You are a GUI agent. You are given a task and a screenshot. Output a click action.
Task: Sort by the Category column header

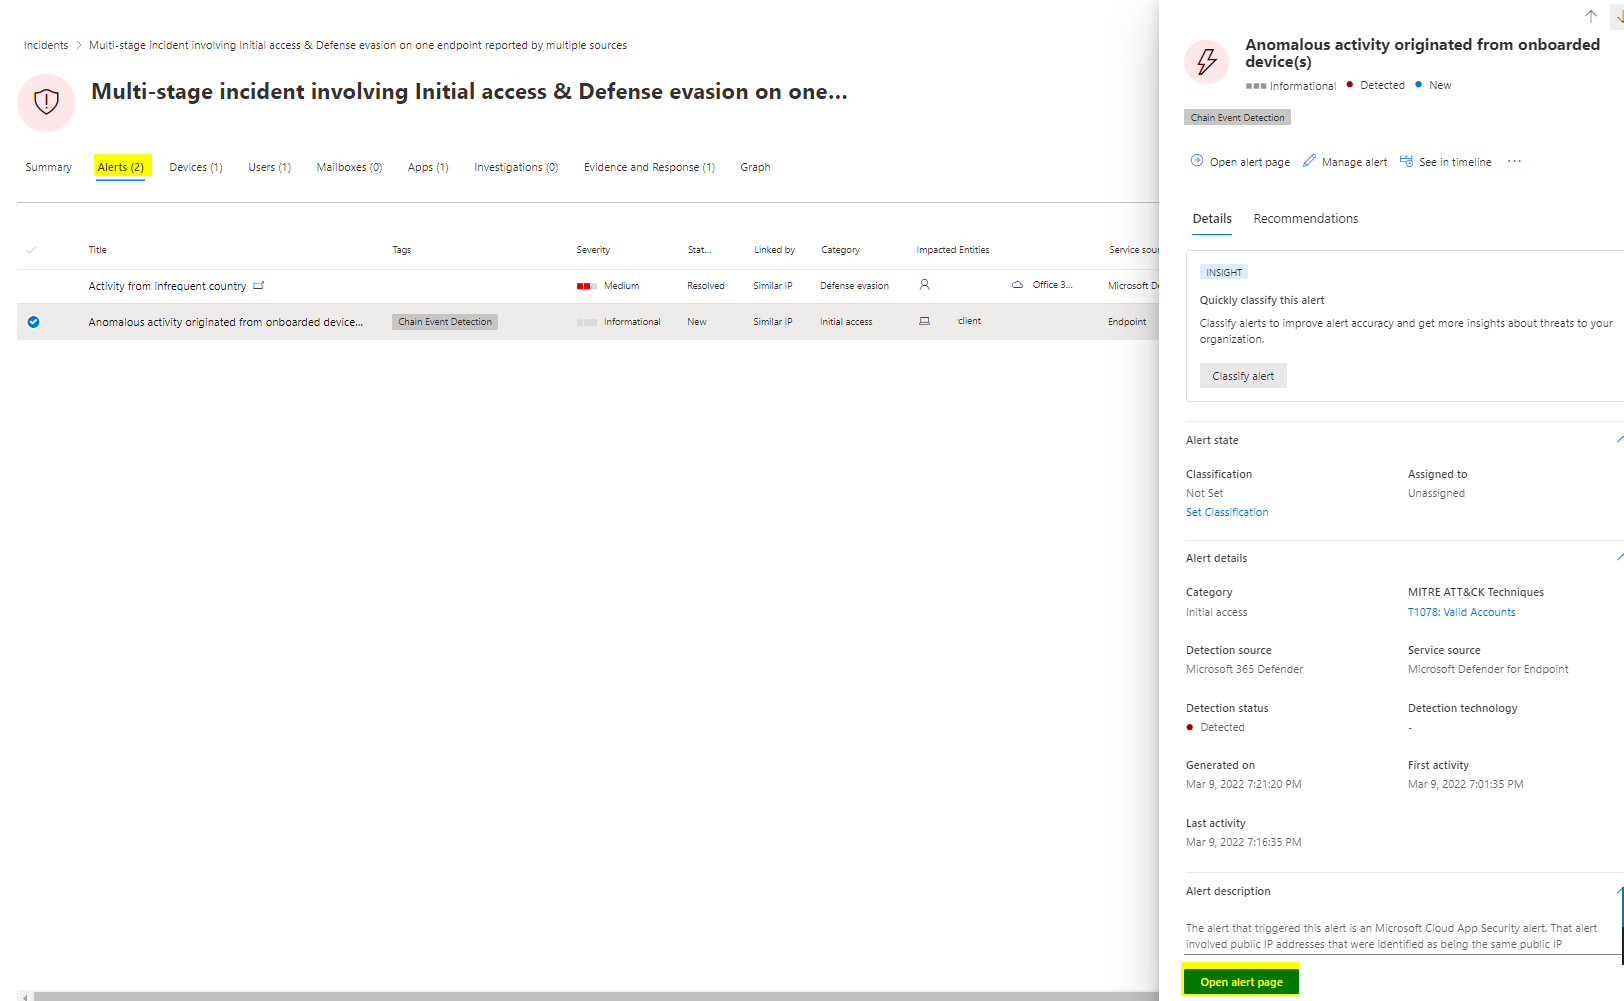pos(840,250)
